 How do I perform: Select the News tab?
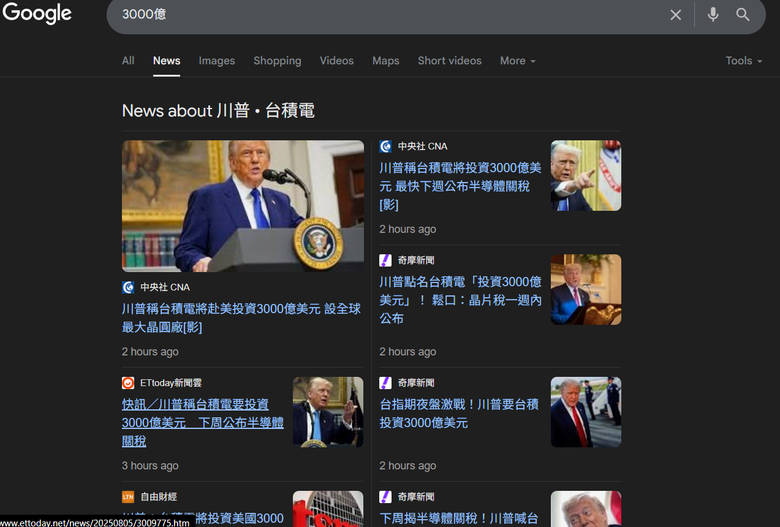click(x=167, y=61)
